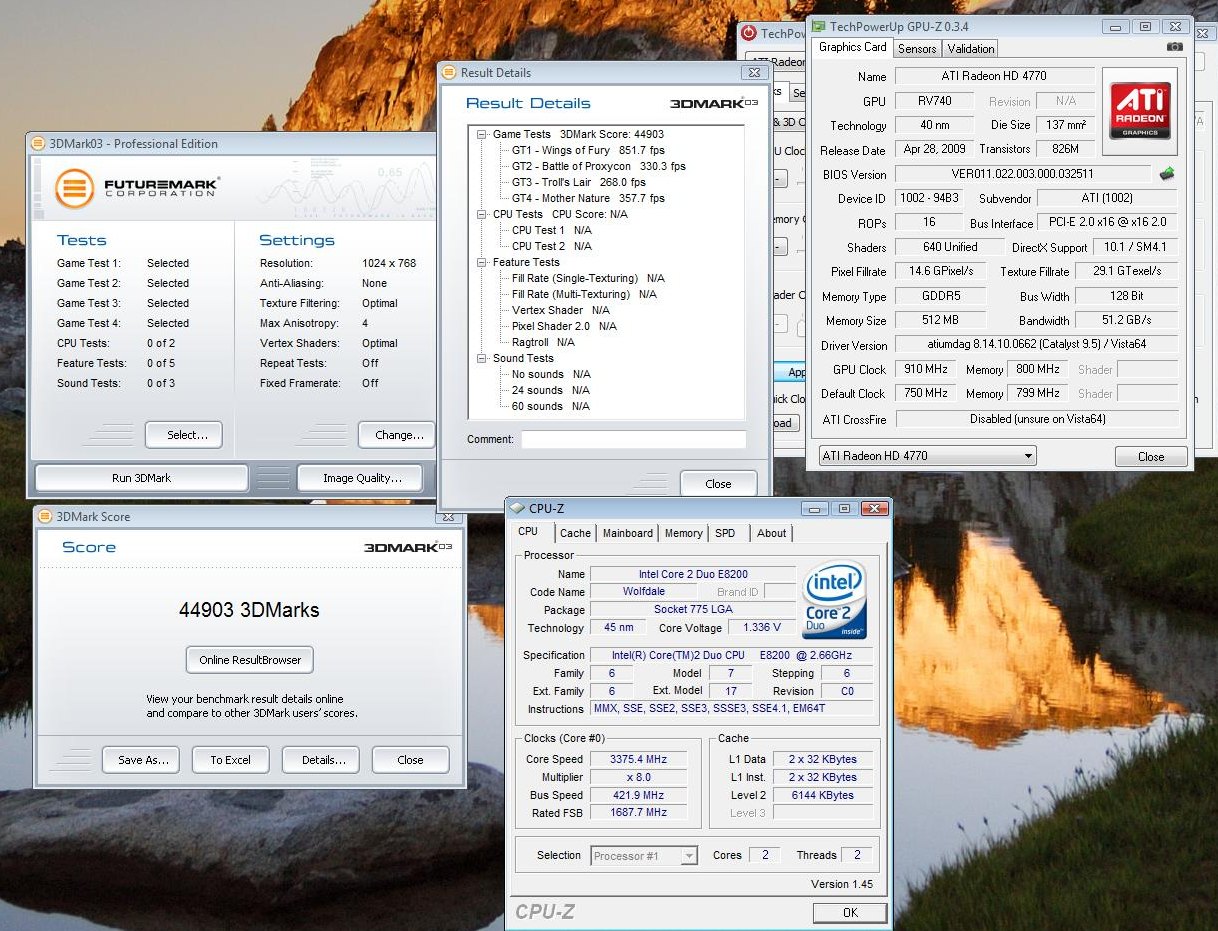This screenshot has width=1218, height=931.
Task: Click the GPU Clock 910 MHz value
Action: point(927,369)
